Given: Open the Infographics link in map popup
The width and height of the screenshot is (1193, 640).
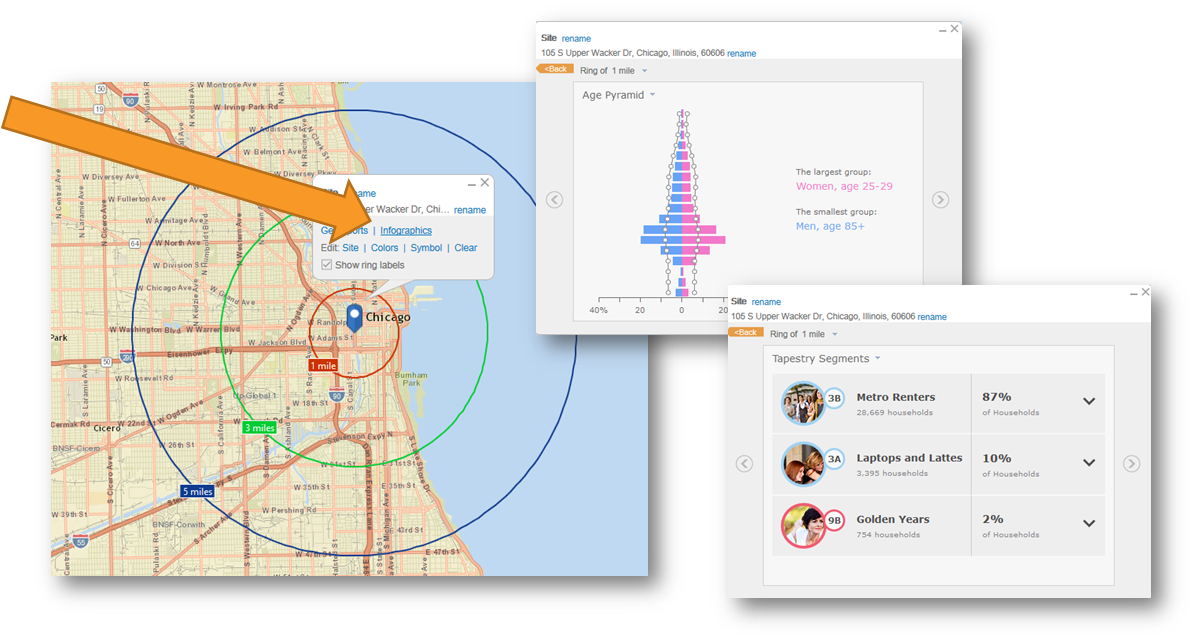Looking at the screenshot, I should tap(406, 231).
